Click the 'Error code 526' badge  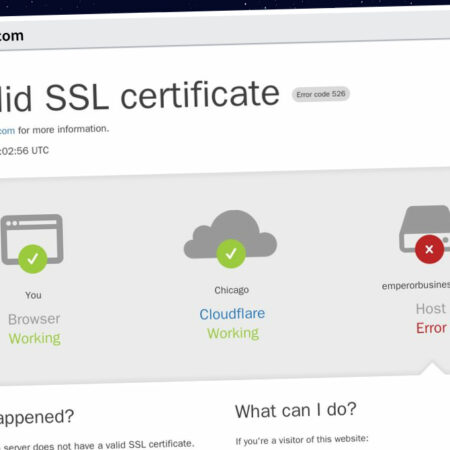click(321, 94)
